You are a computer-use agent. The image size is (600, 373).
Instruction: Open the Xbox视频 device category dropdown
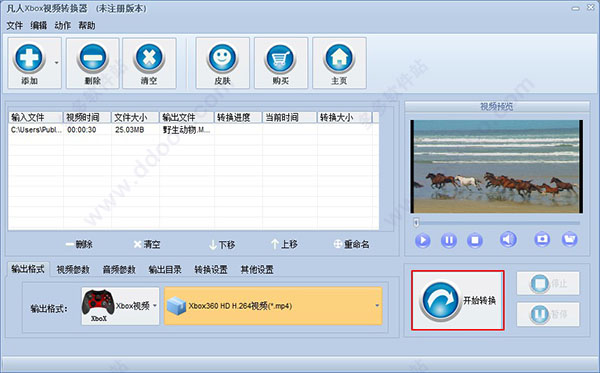(120, 306)
